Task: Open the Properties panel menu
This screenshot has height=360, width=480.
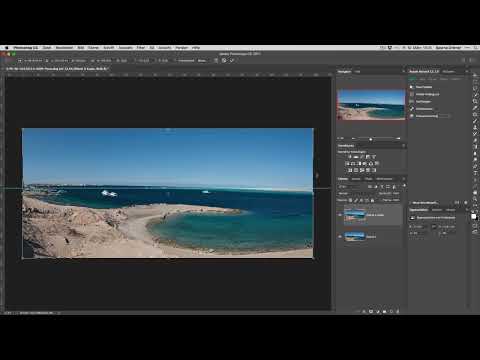Action: (x=467, y=210)
